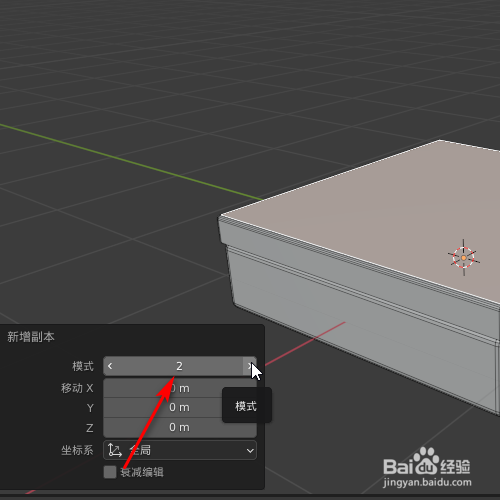
Task: Enable the 衰减编辑 checkbox
Action: pos(110,472)
